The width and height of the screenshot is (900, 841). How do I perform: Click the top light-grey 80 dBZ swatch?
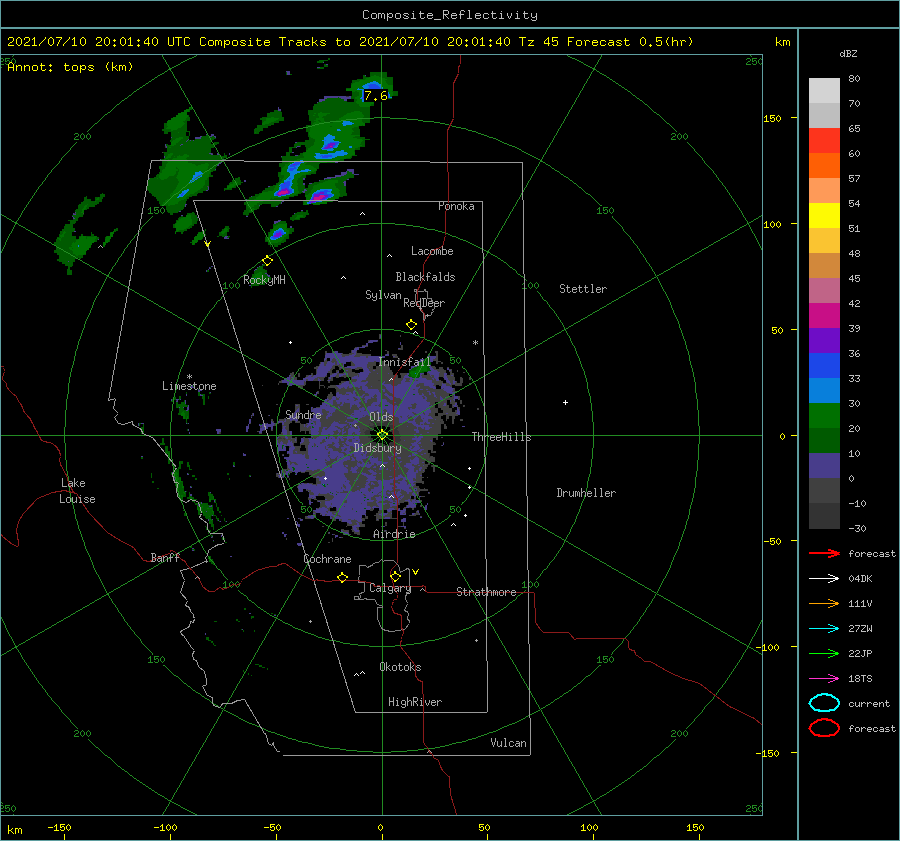click(824, 91)
